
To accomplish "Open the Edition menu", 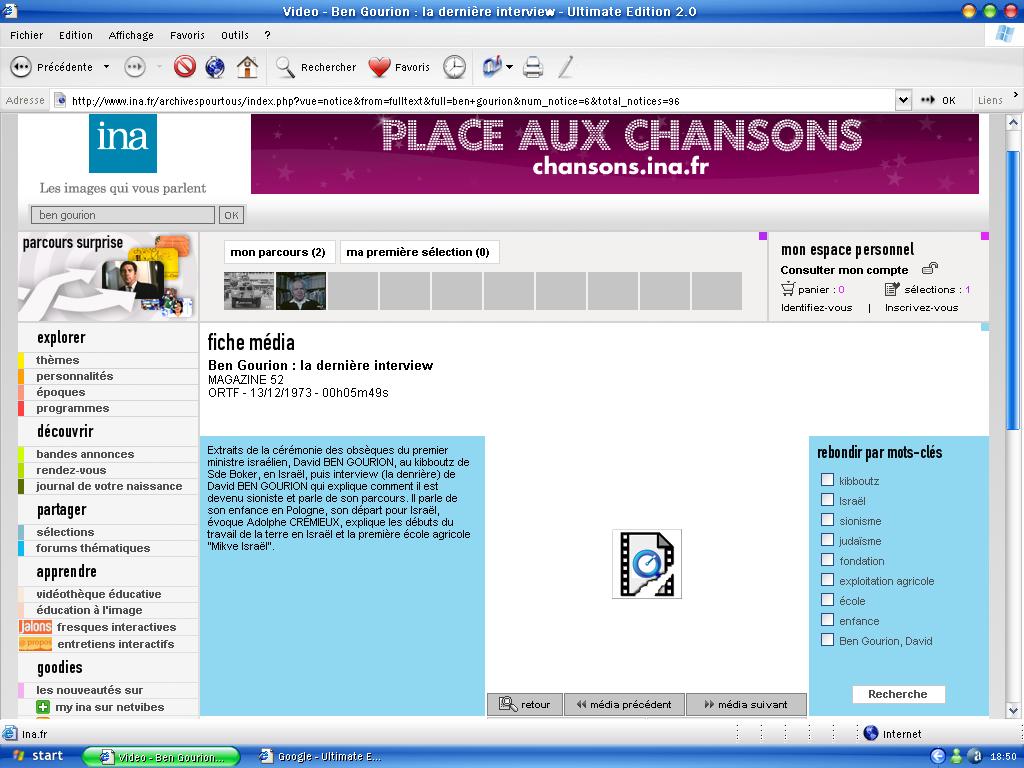I will 76,35.
